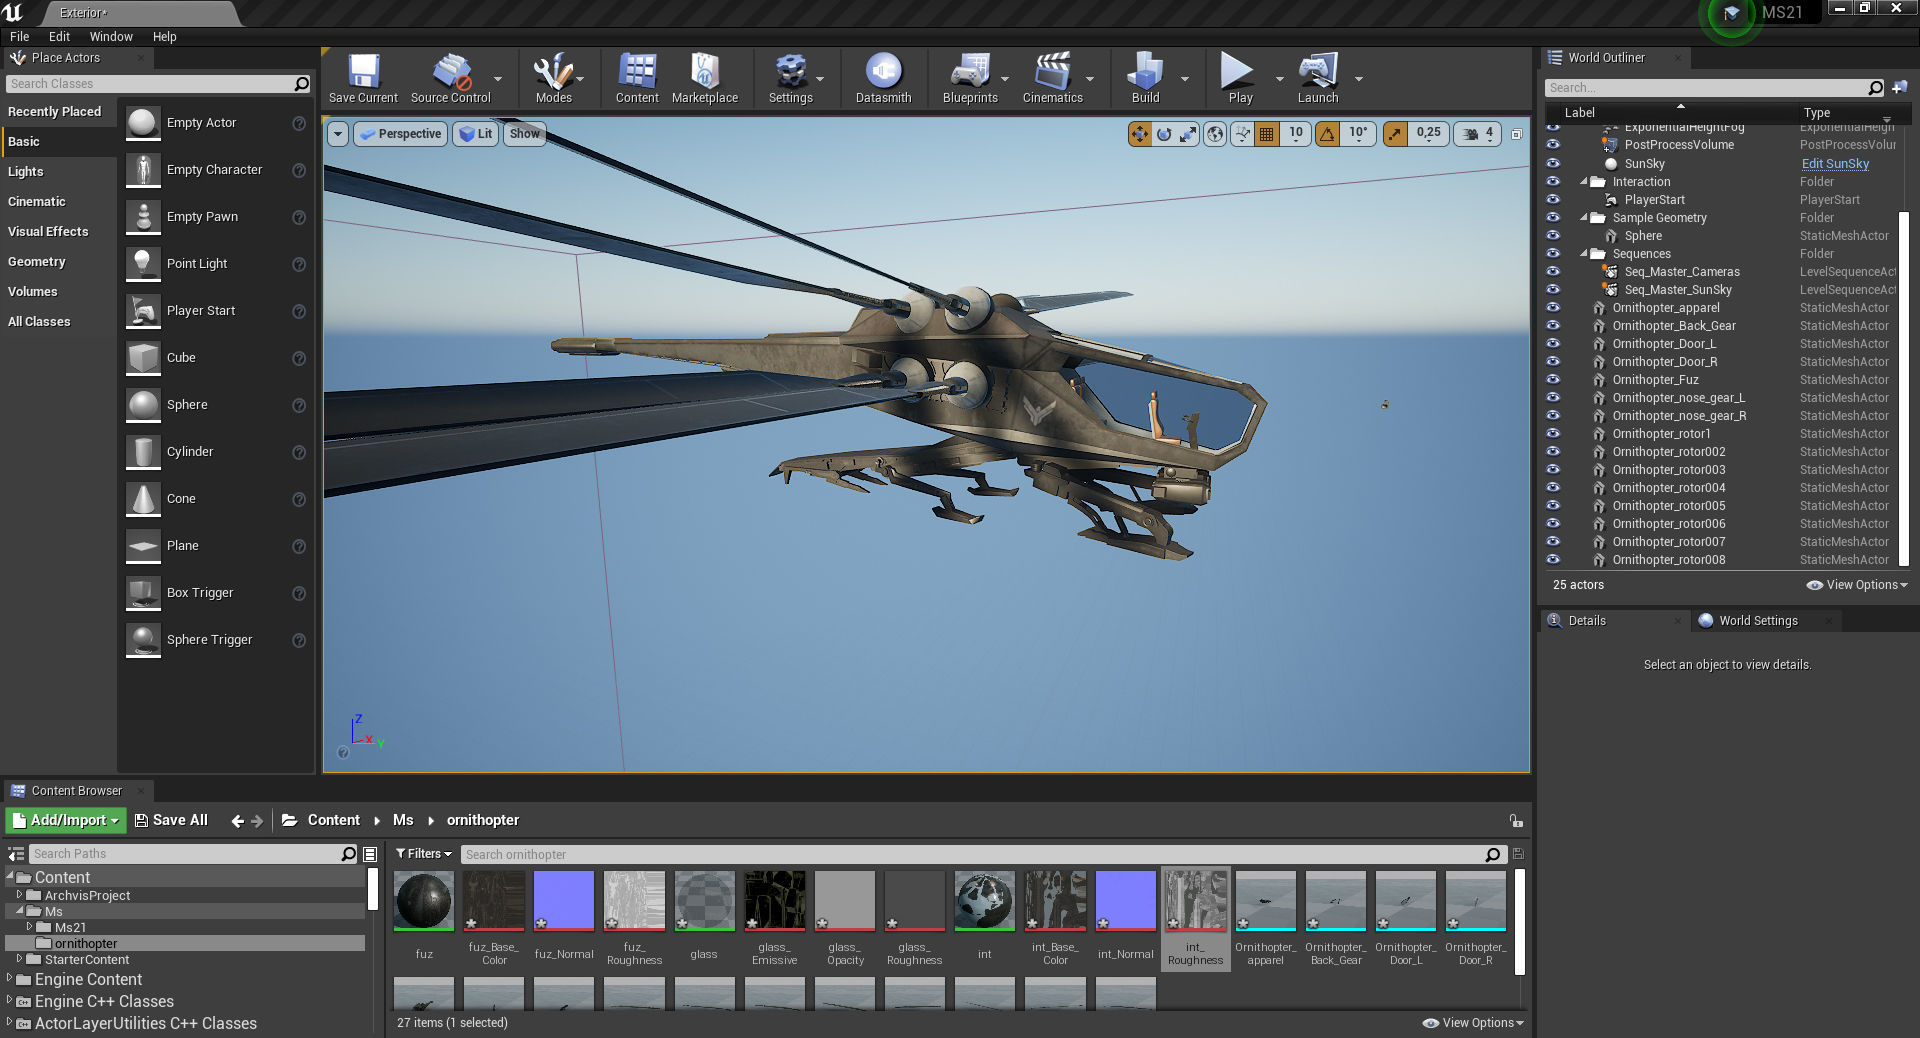Open the Edit menu

tap(59, 36)
